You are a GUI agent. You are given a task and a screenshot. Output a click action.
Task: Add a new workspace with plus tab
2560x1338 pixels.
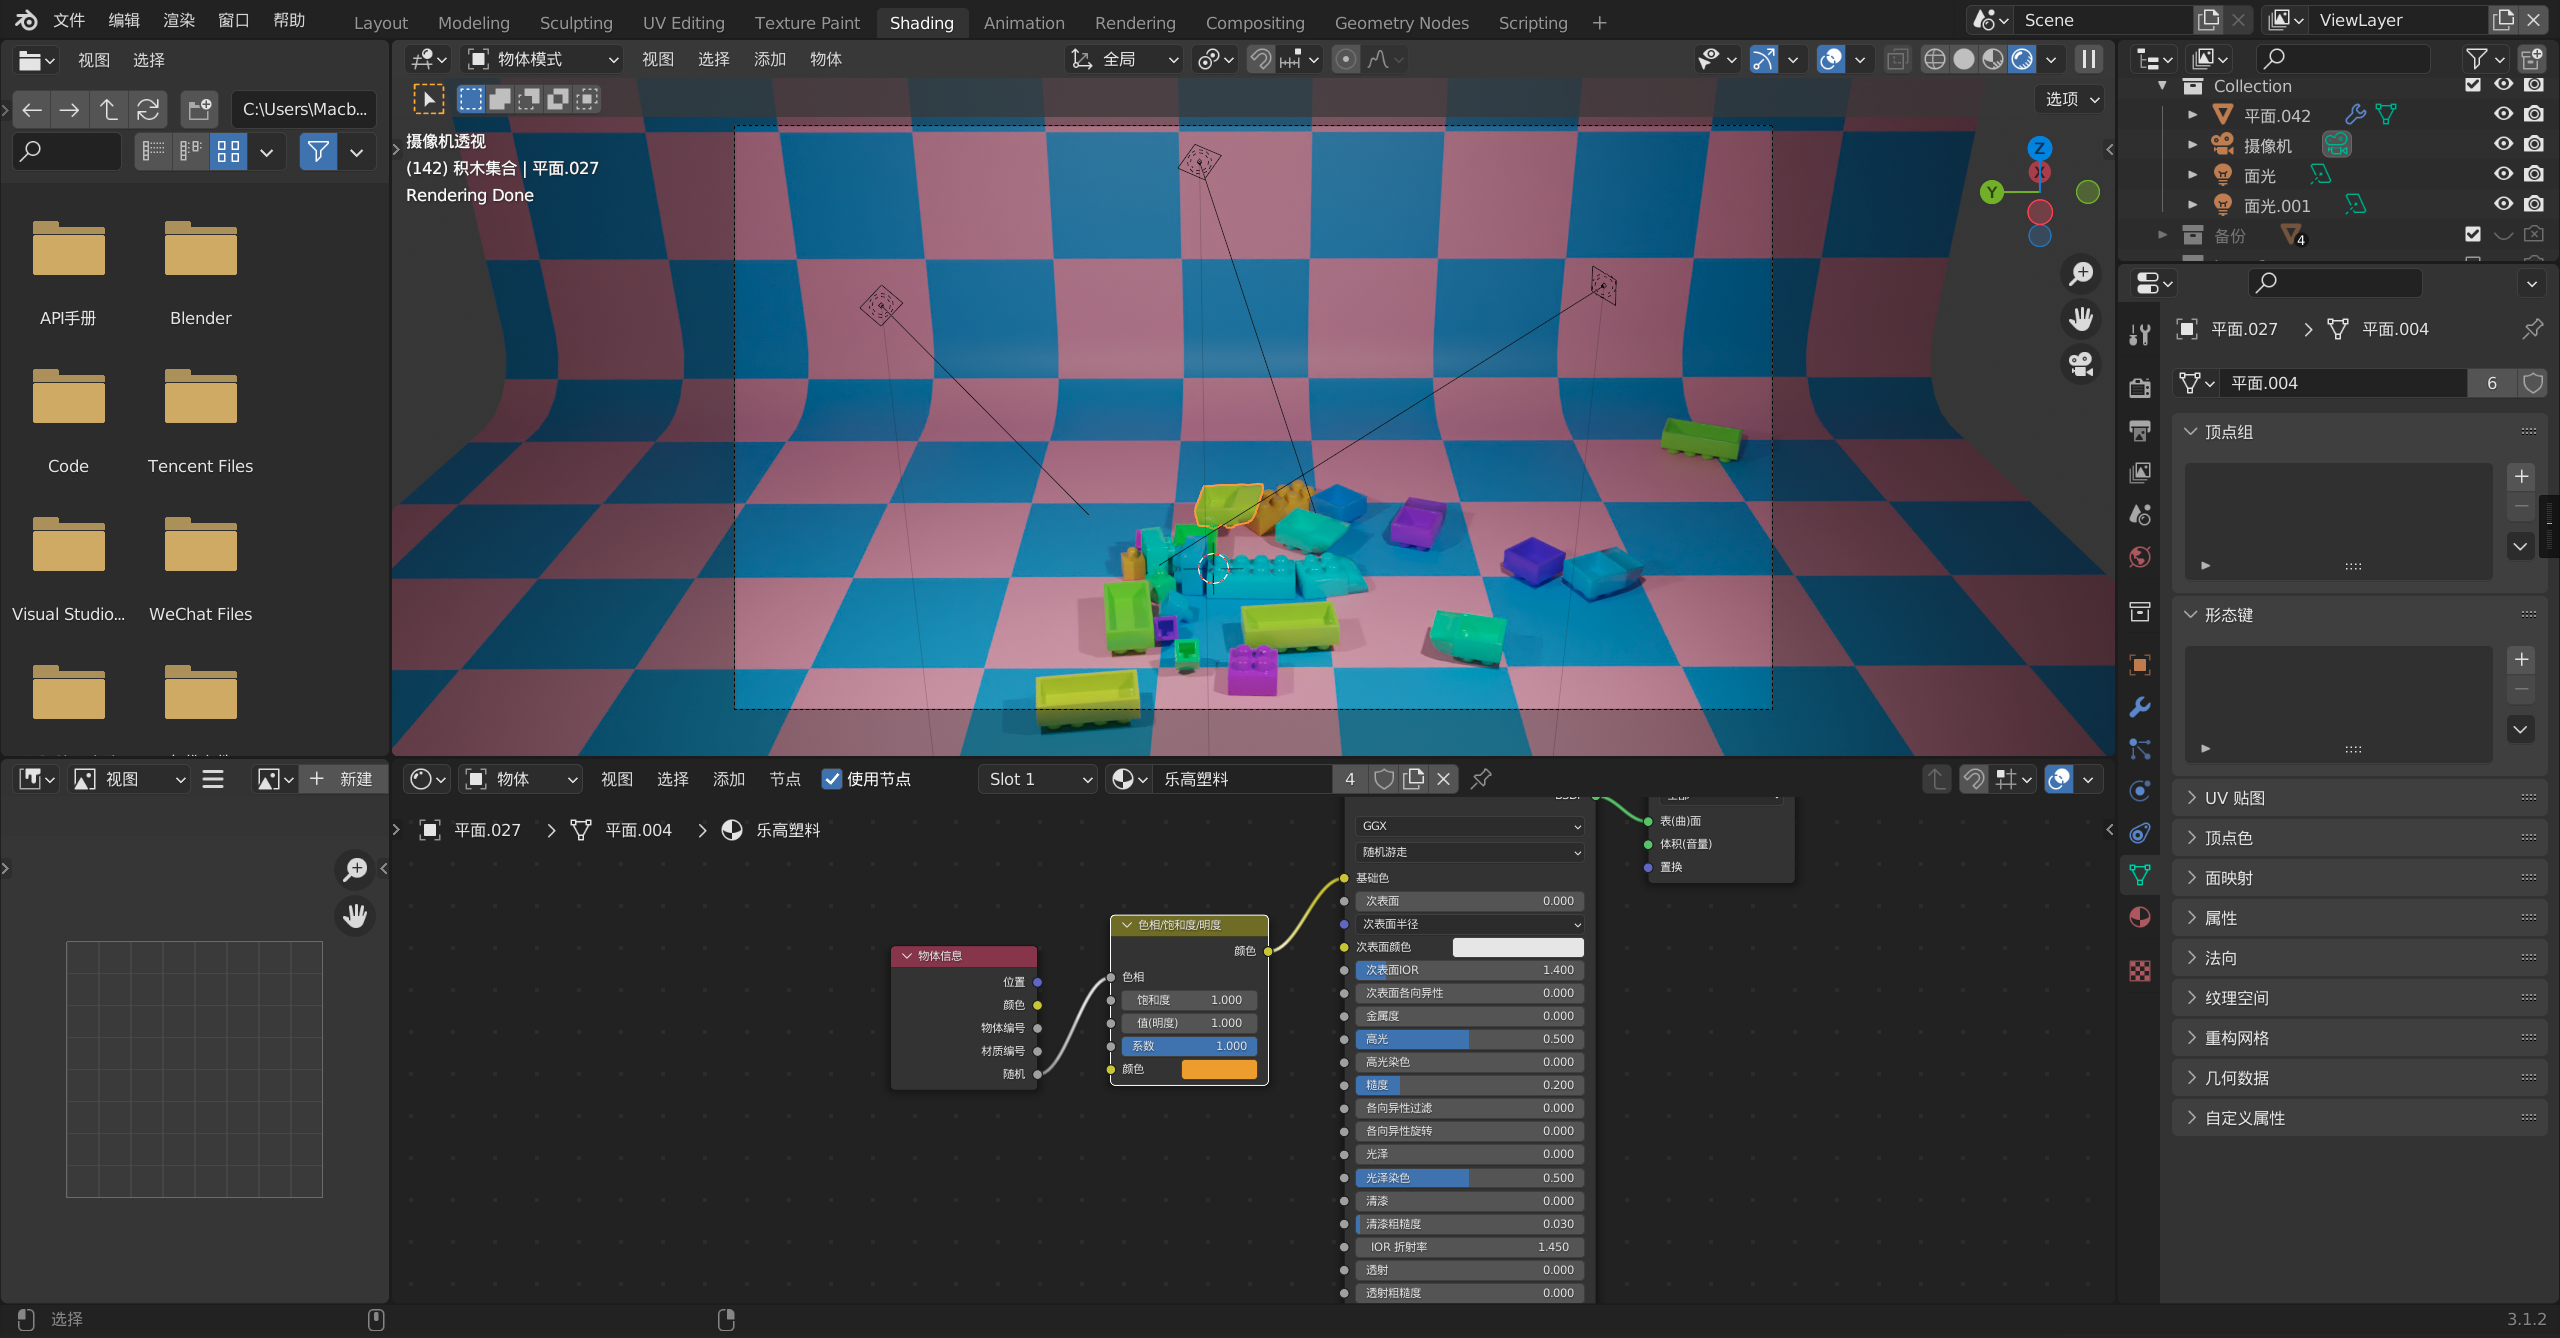pyautogui.click(x=1599, y=22)
